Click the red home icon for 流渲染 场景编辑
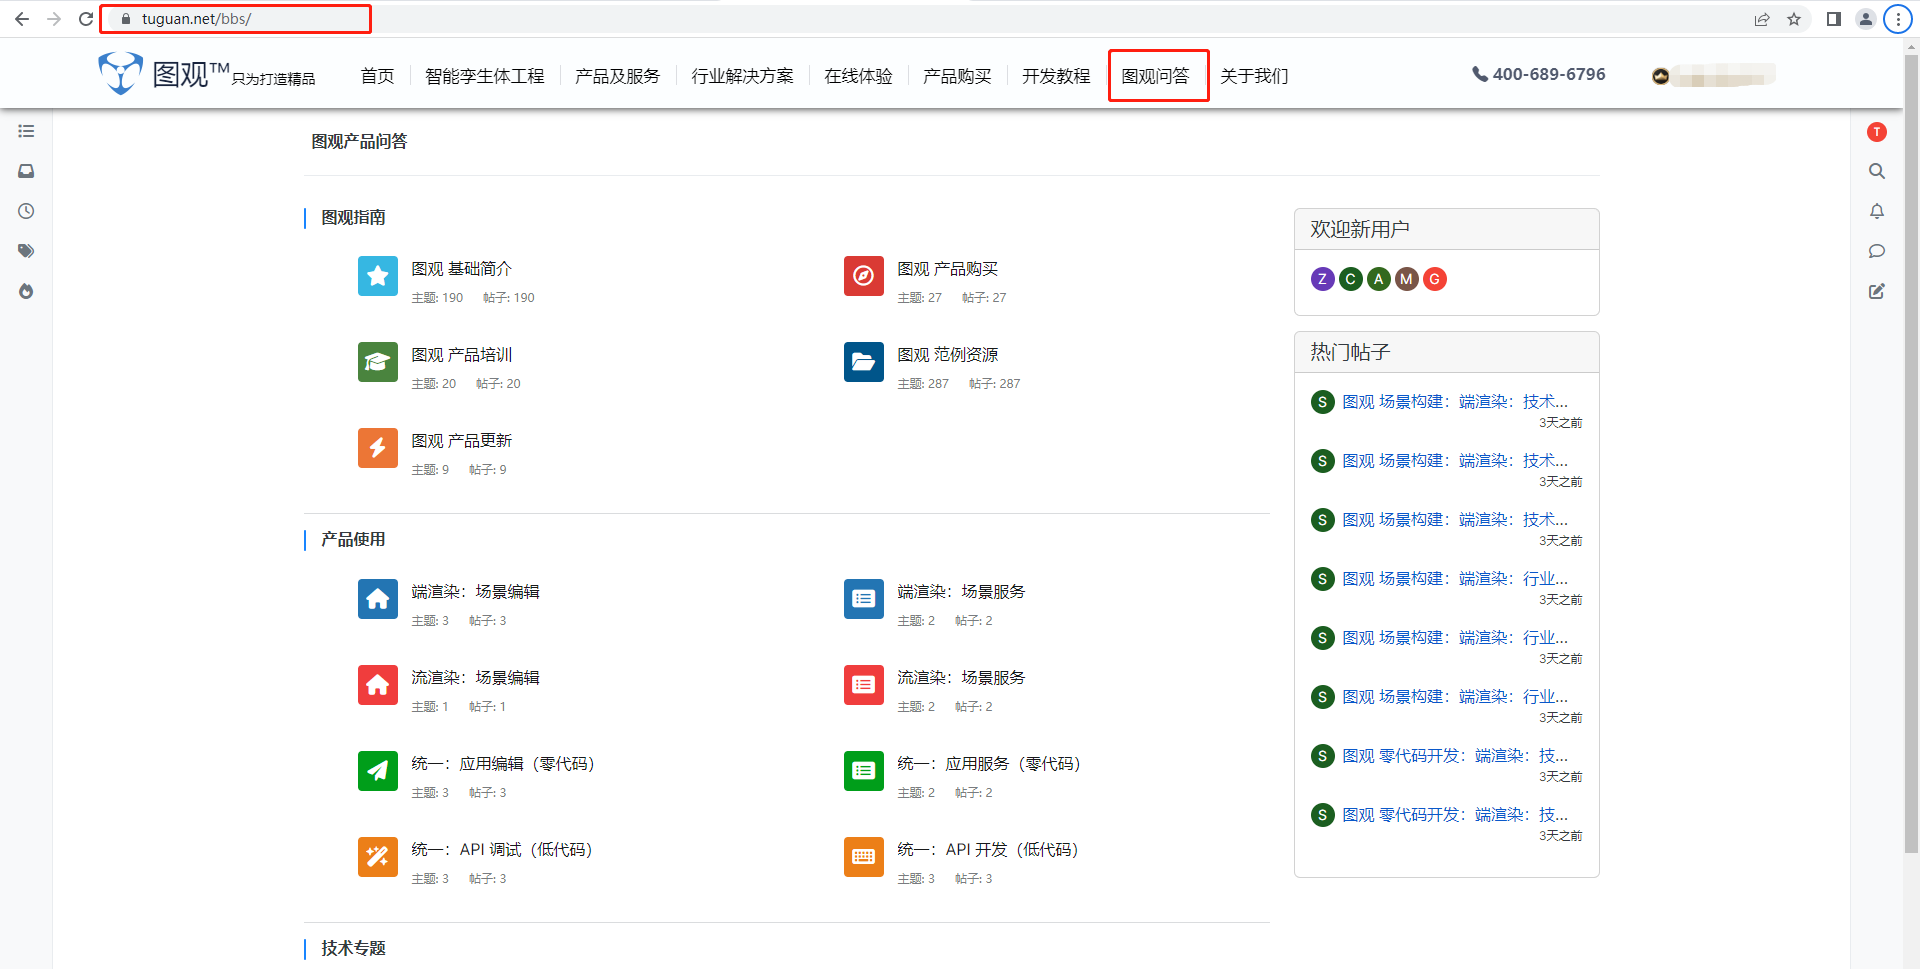 pyautogui.click(x=378, y=685)
